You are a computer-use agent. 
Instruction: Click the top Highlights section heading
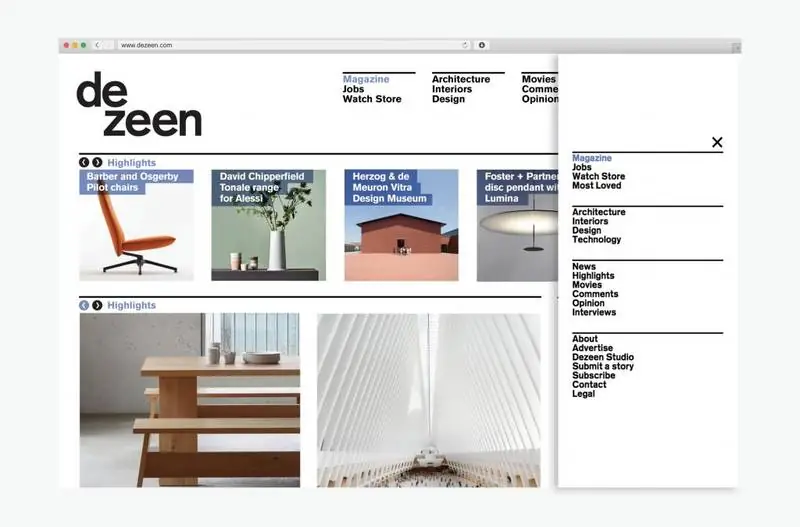pos(132,163)
